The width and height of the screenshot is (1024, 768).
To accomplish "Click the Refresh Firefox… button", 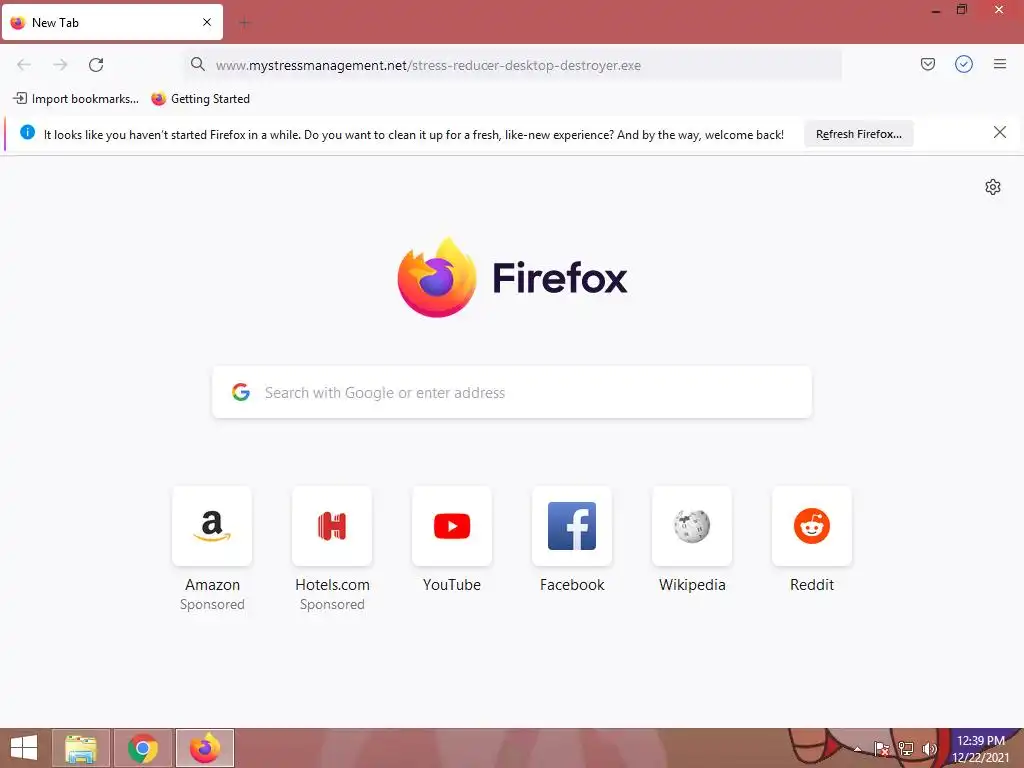I will pyautogui.click(x=858, y=134).
